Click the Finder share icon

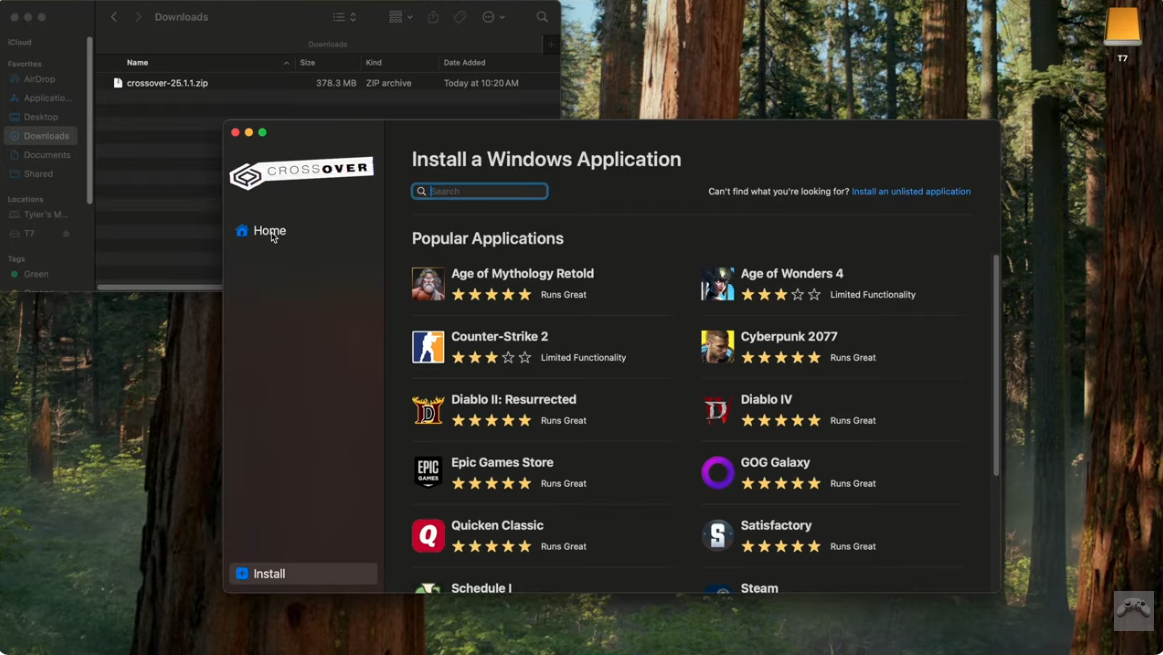(x=433, y=17)
